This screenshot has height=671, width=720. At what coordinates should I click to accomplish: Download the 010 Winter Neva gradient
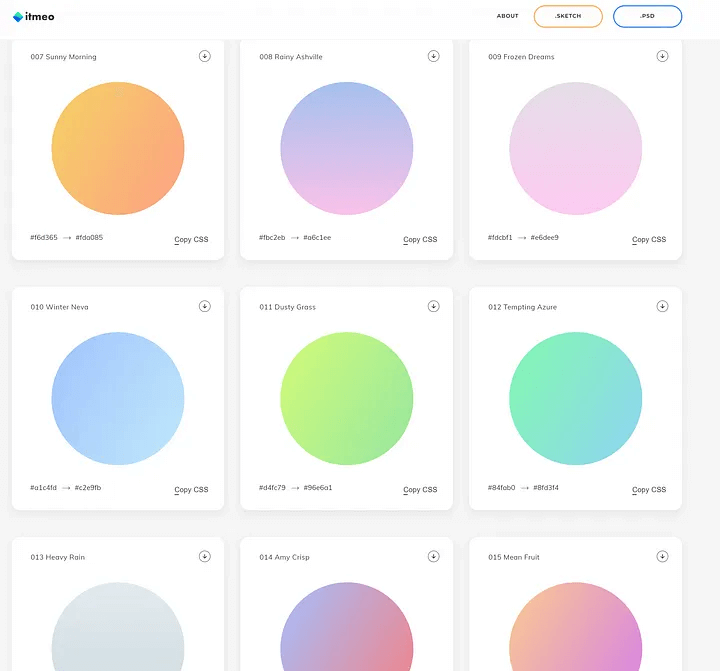[205, 306]
